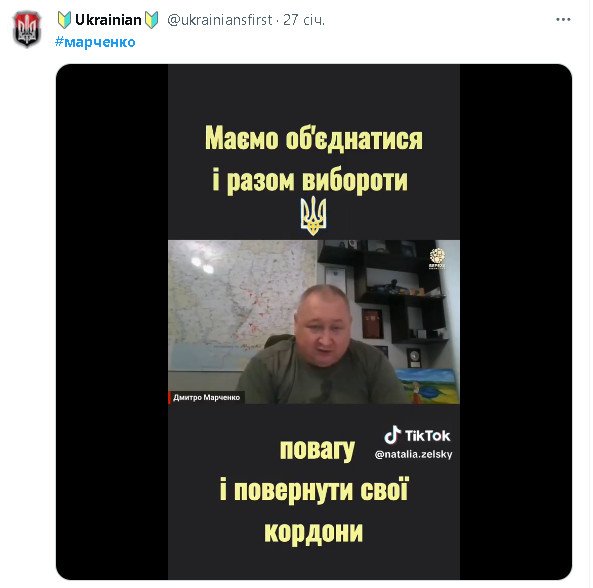Click the TikTok logo watermark
Viewport: 593px width, 588px height.
[417, 435]
